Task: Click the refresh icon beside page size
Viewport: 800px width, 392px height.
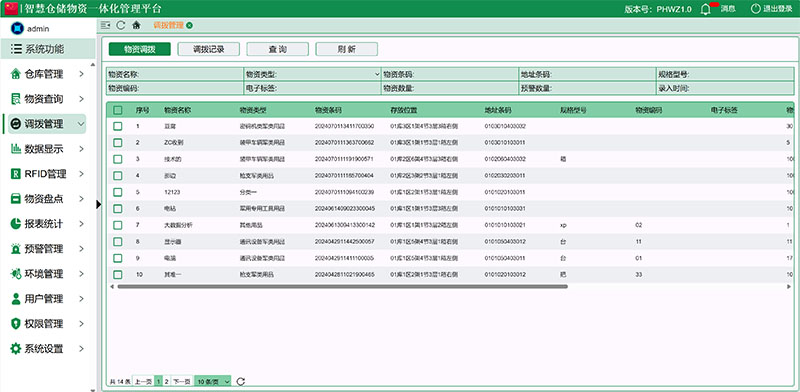Action: pos(241,381)
